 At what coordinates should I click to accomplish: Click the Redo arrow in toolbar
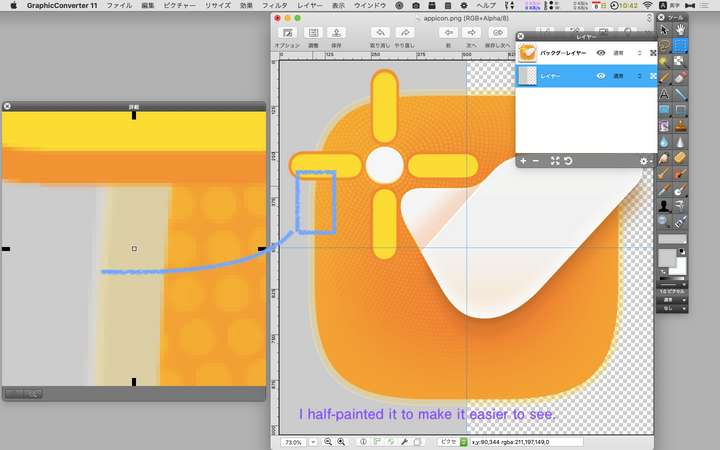coord(405,33)
